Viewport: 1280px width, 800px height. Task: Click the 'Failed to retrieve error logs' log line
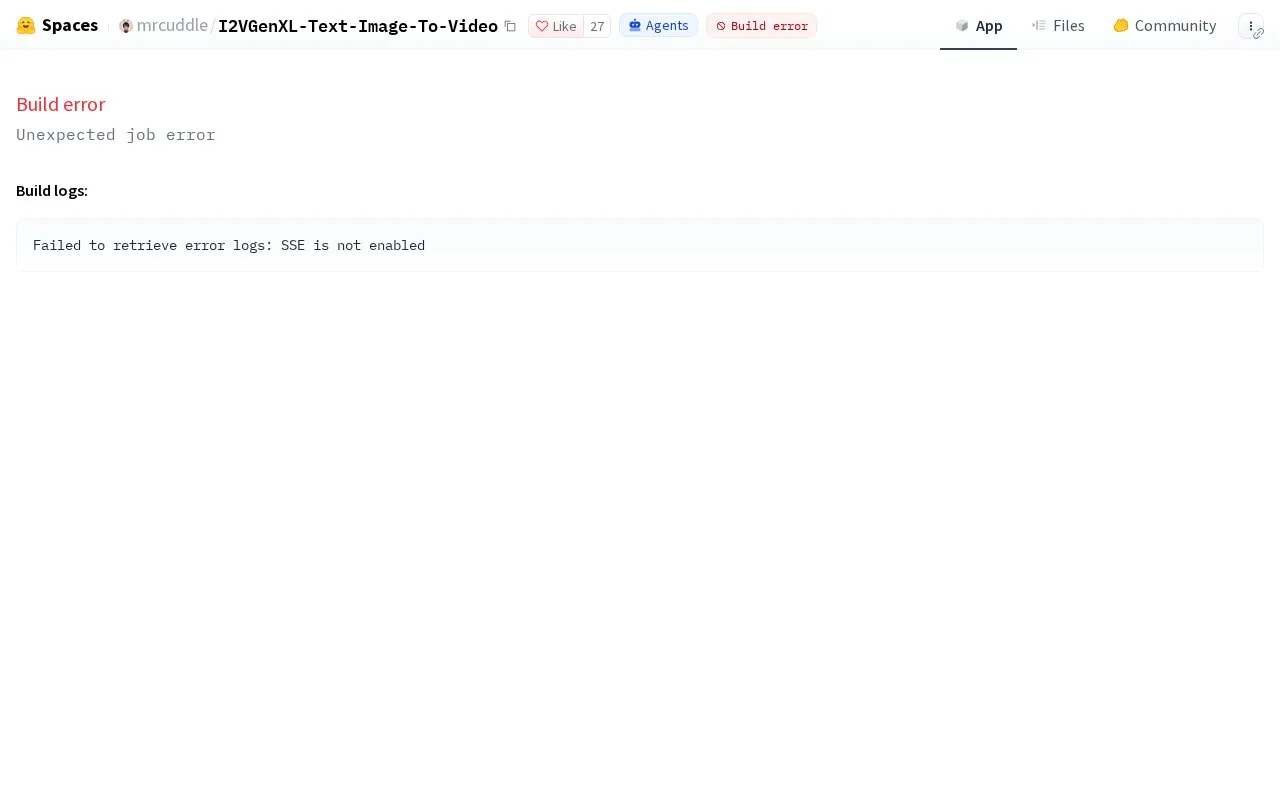(229, 245)
